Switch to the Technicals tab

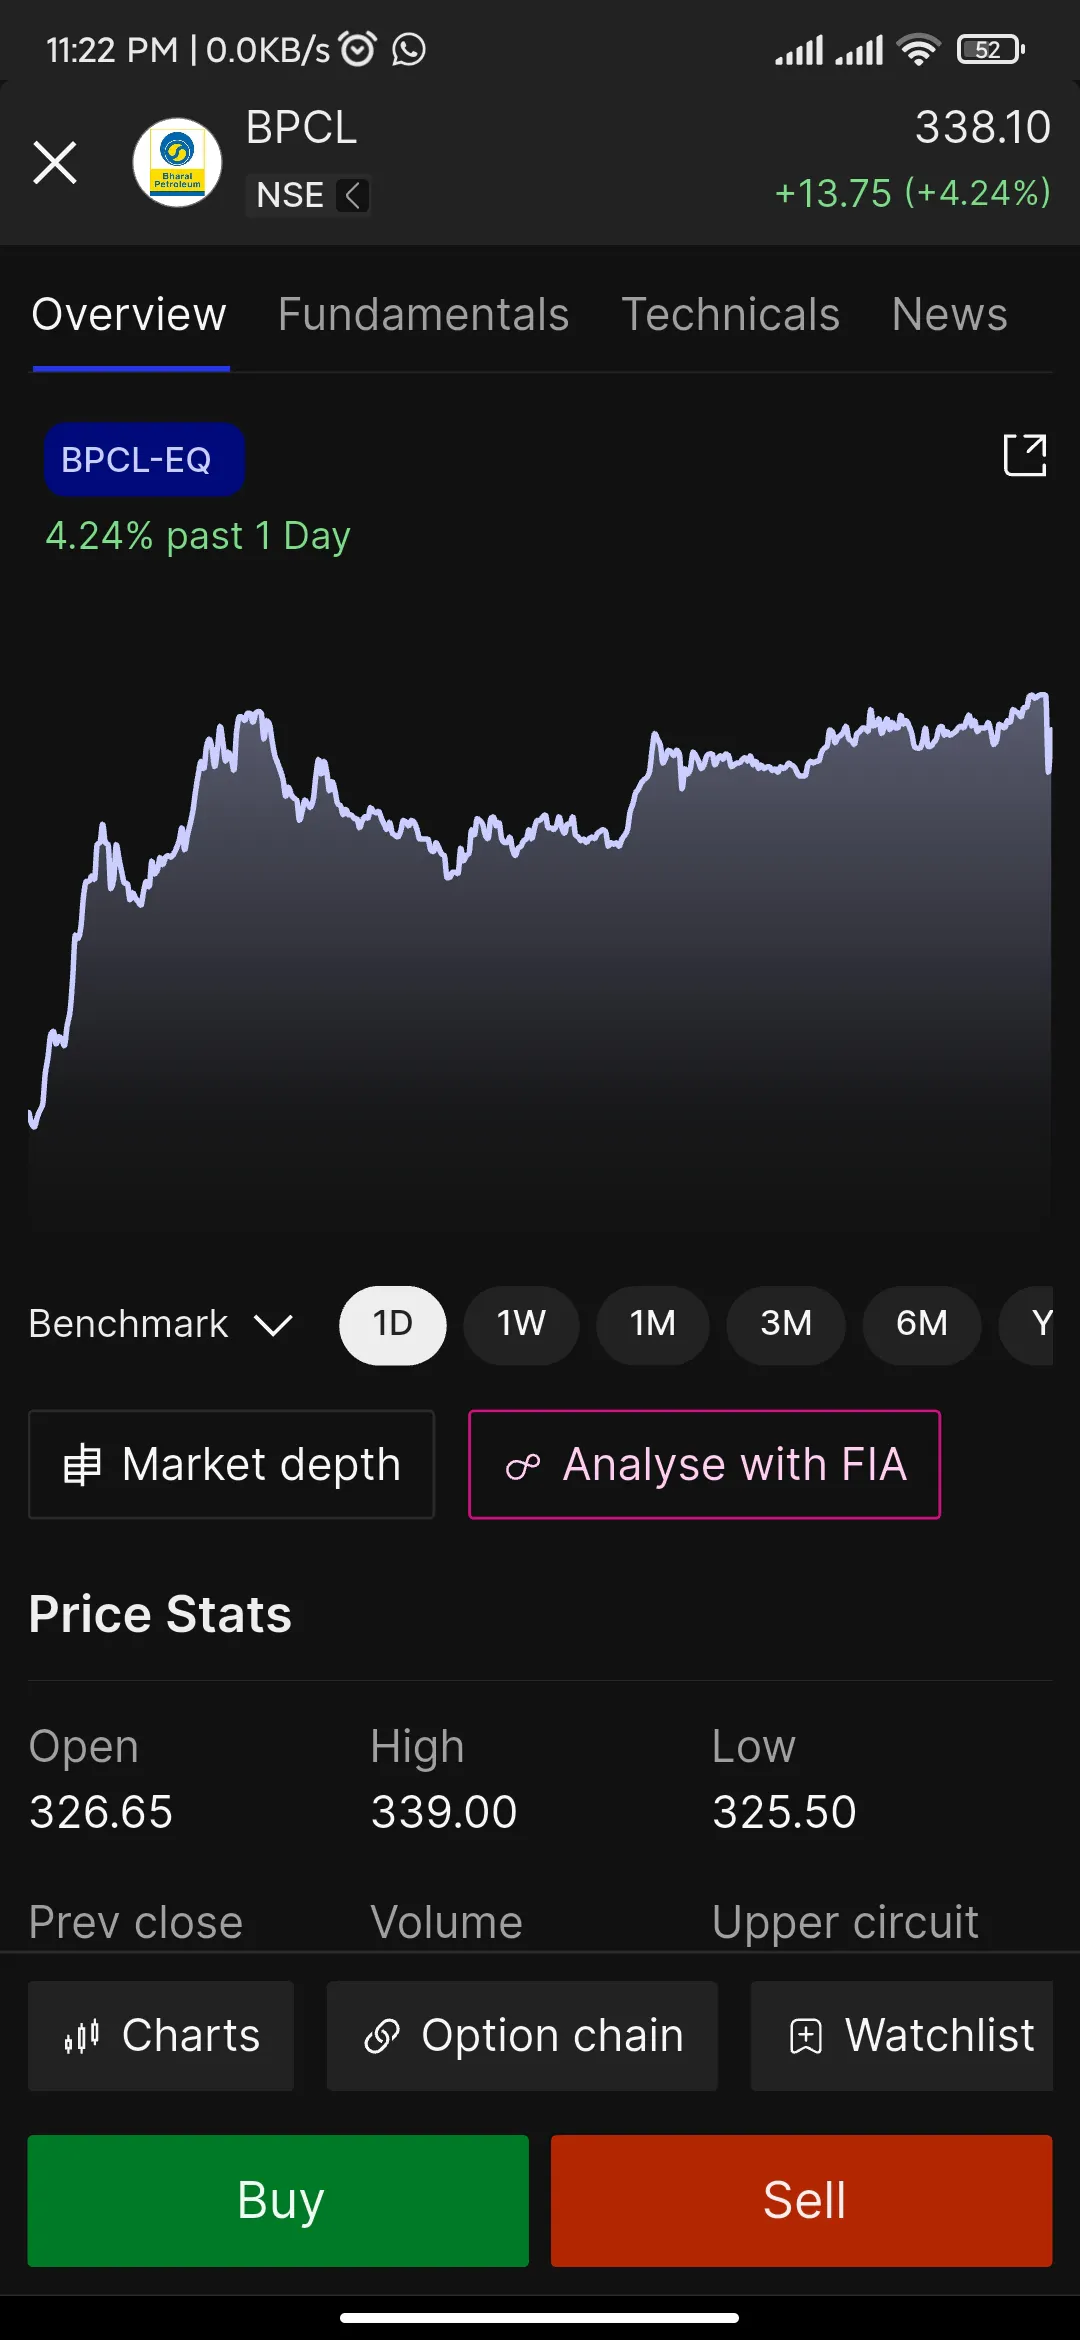[730, 315]
